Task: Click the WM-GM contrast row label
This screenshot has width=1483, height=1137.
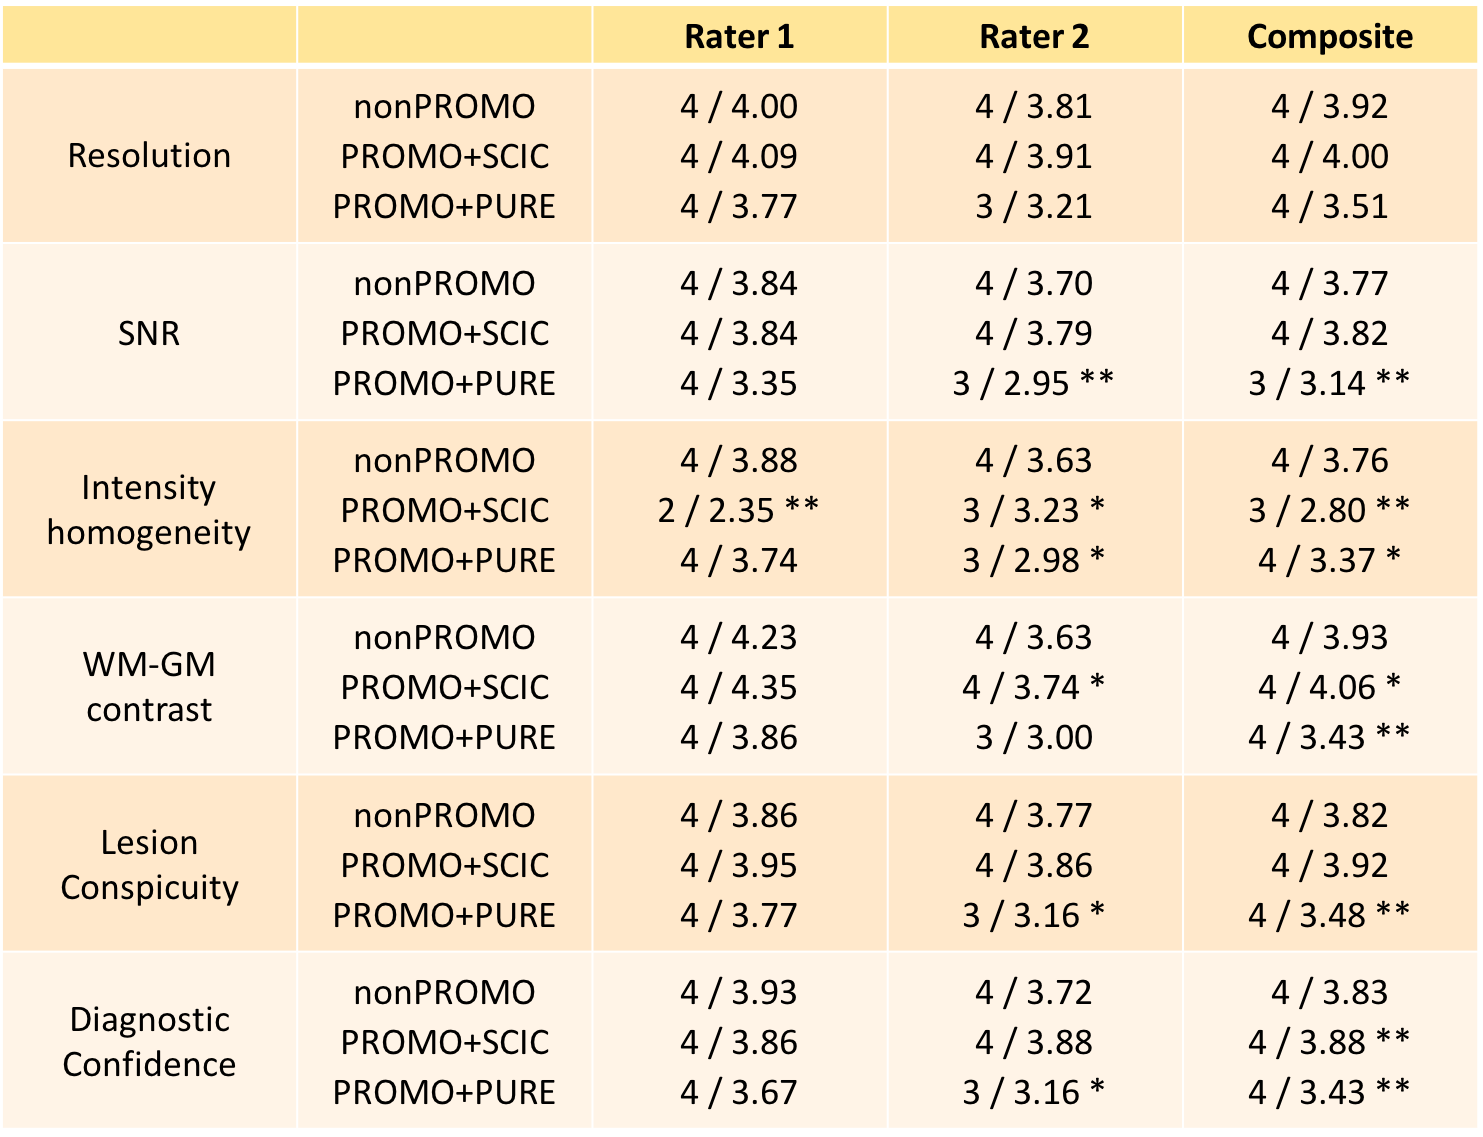Action: 149,687
